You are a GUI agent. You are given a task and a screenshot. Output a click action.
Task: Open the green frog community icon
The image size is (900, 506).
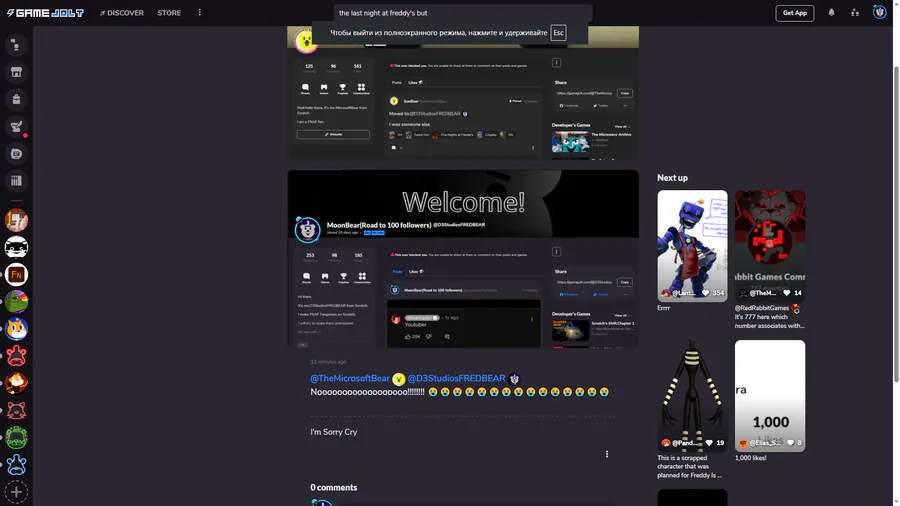pyautogui.click(x=16, y=438)
